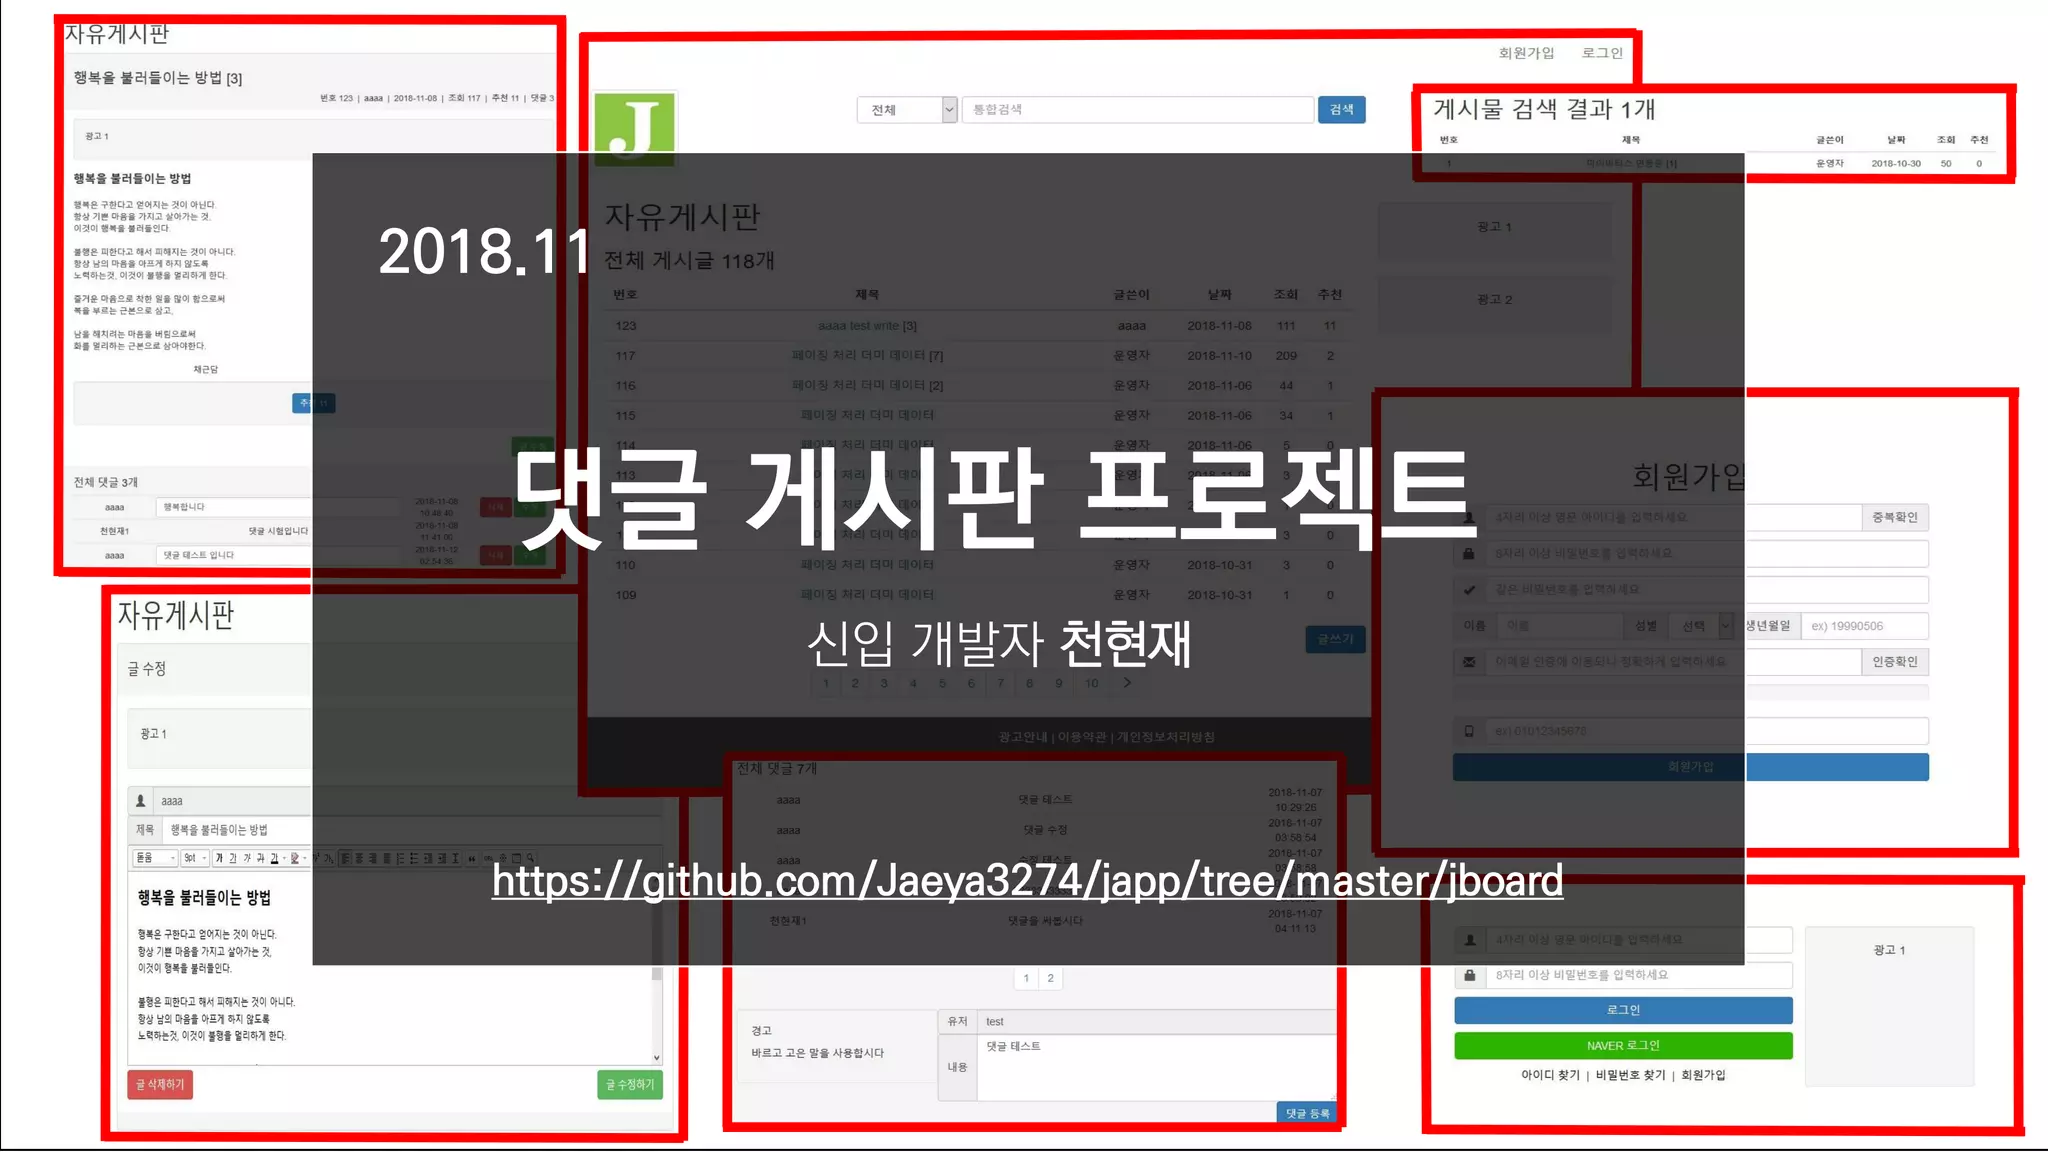2048x1152 pixels.
Task: Open the 9pt font size dropdown
Action: coord(194,858)
